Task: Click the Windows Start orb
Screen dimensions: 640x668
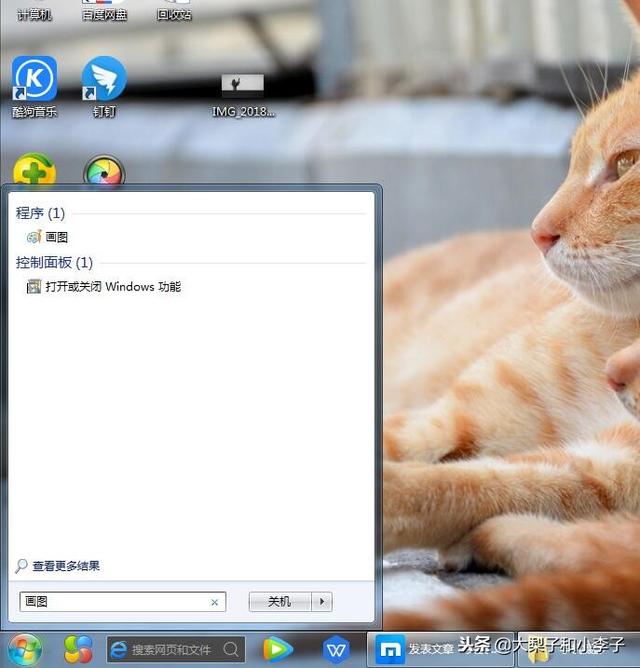Action: (x=24, y=650)
